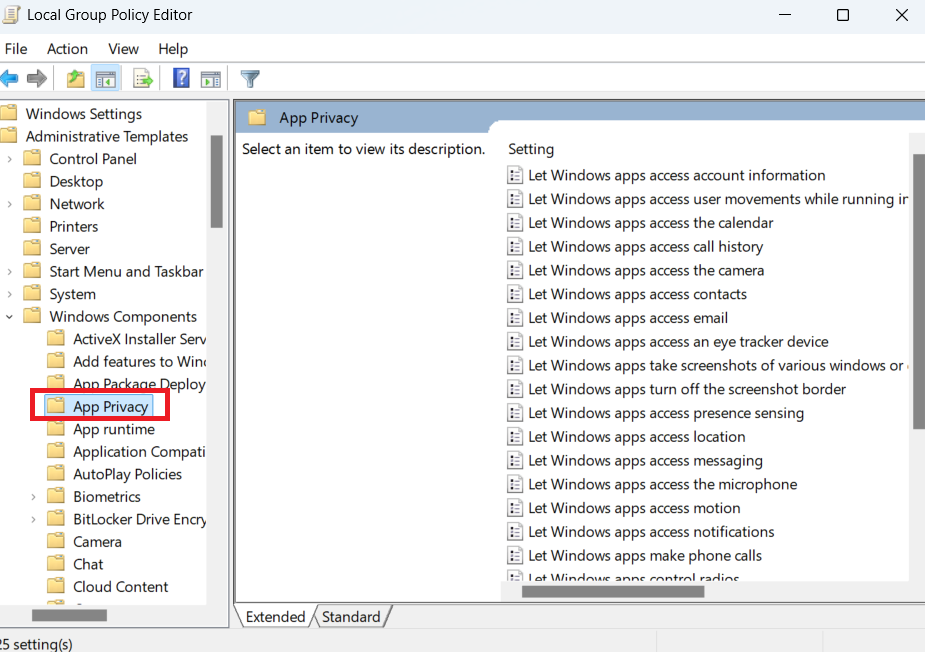Click the Filter funnel icon
Screen dimensions: 925x652
tap(250, 78)
